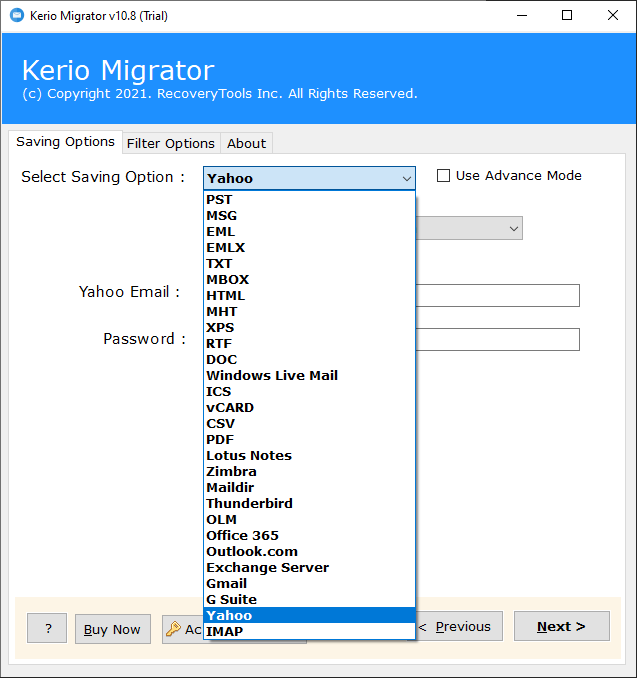Go back with the Previous button
The image size is (637, 678).
459,626
